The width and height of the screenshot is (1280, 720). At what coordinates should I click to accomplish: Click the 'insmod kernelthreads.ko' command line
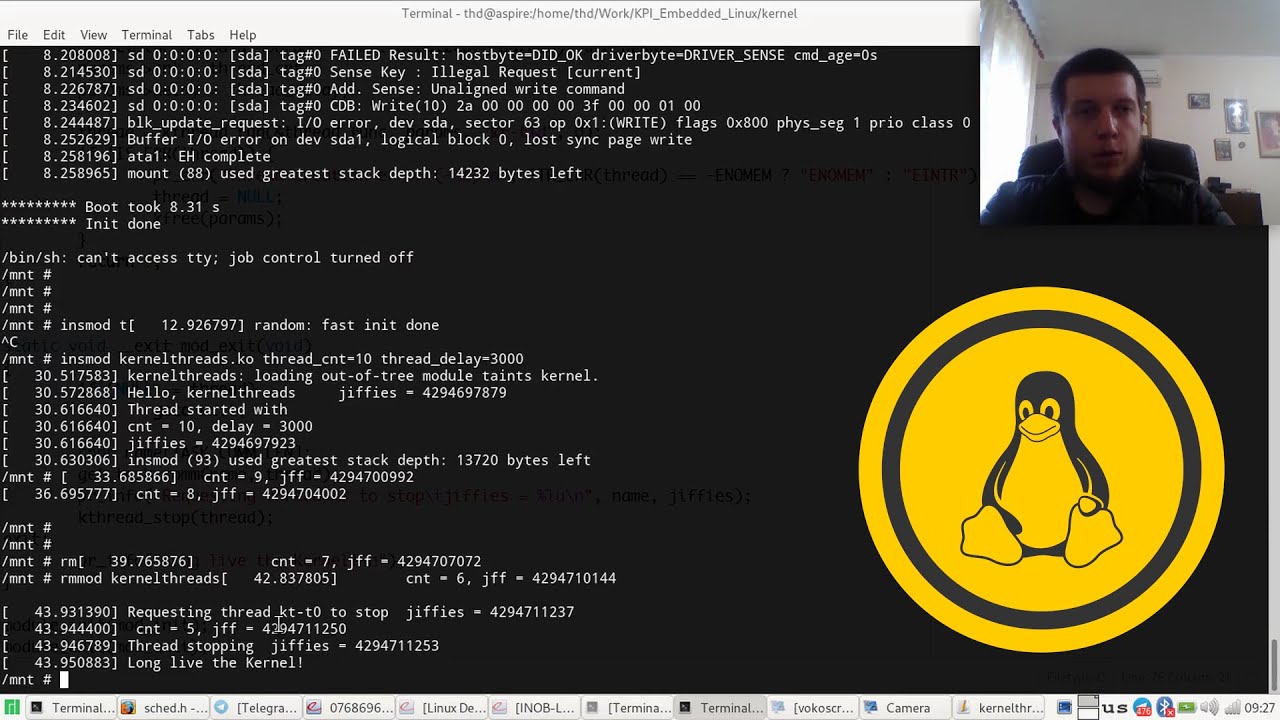tap(262, 359)
